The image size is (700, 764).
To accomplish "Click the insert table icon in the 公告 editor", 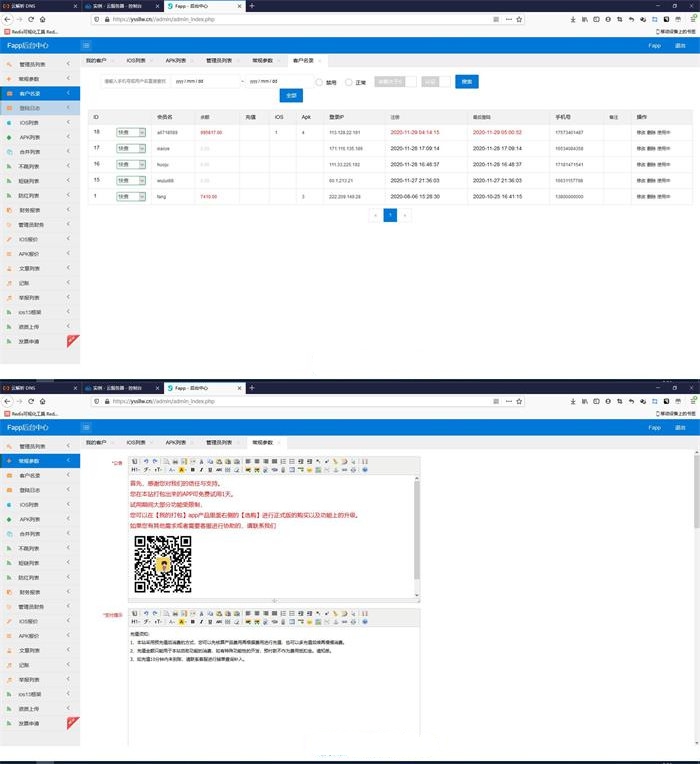I will [292, 470].
